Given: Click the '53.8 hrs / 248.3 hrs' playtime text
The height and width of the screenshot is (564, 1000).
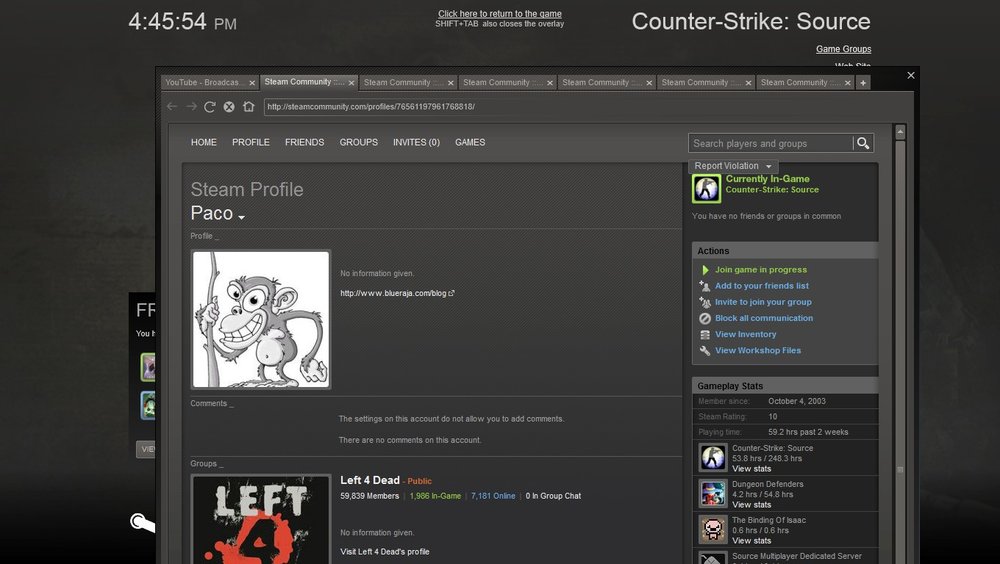Looking at the screenshot, I should pyautogui.click(x=767, y=459).
